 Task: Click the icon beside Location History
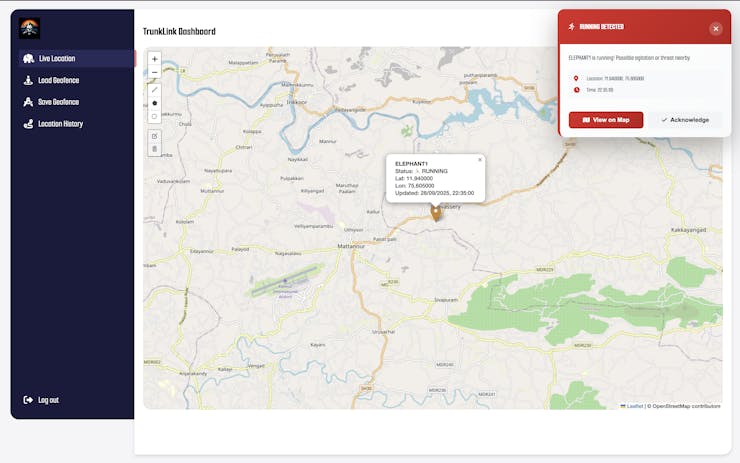click(28, 124)
